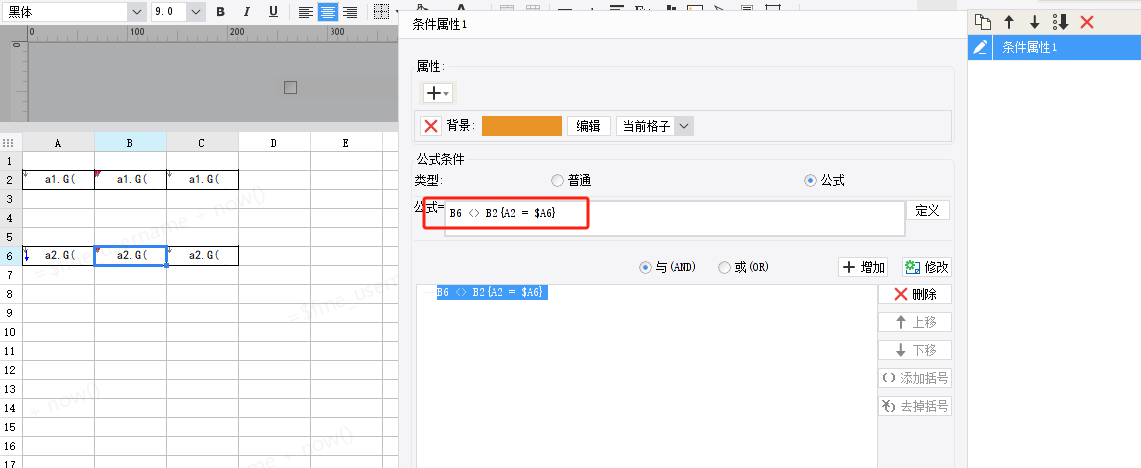Image resolution: width=1141 pixels, height=468 pixels.
Task: Click the 定义 formula button
Action: point(928,211)
